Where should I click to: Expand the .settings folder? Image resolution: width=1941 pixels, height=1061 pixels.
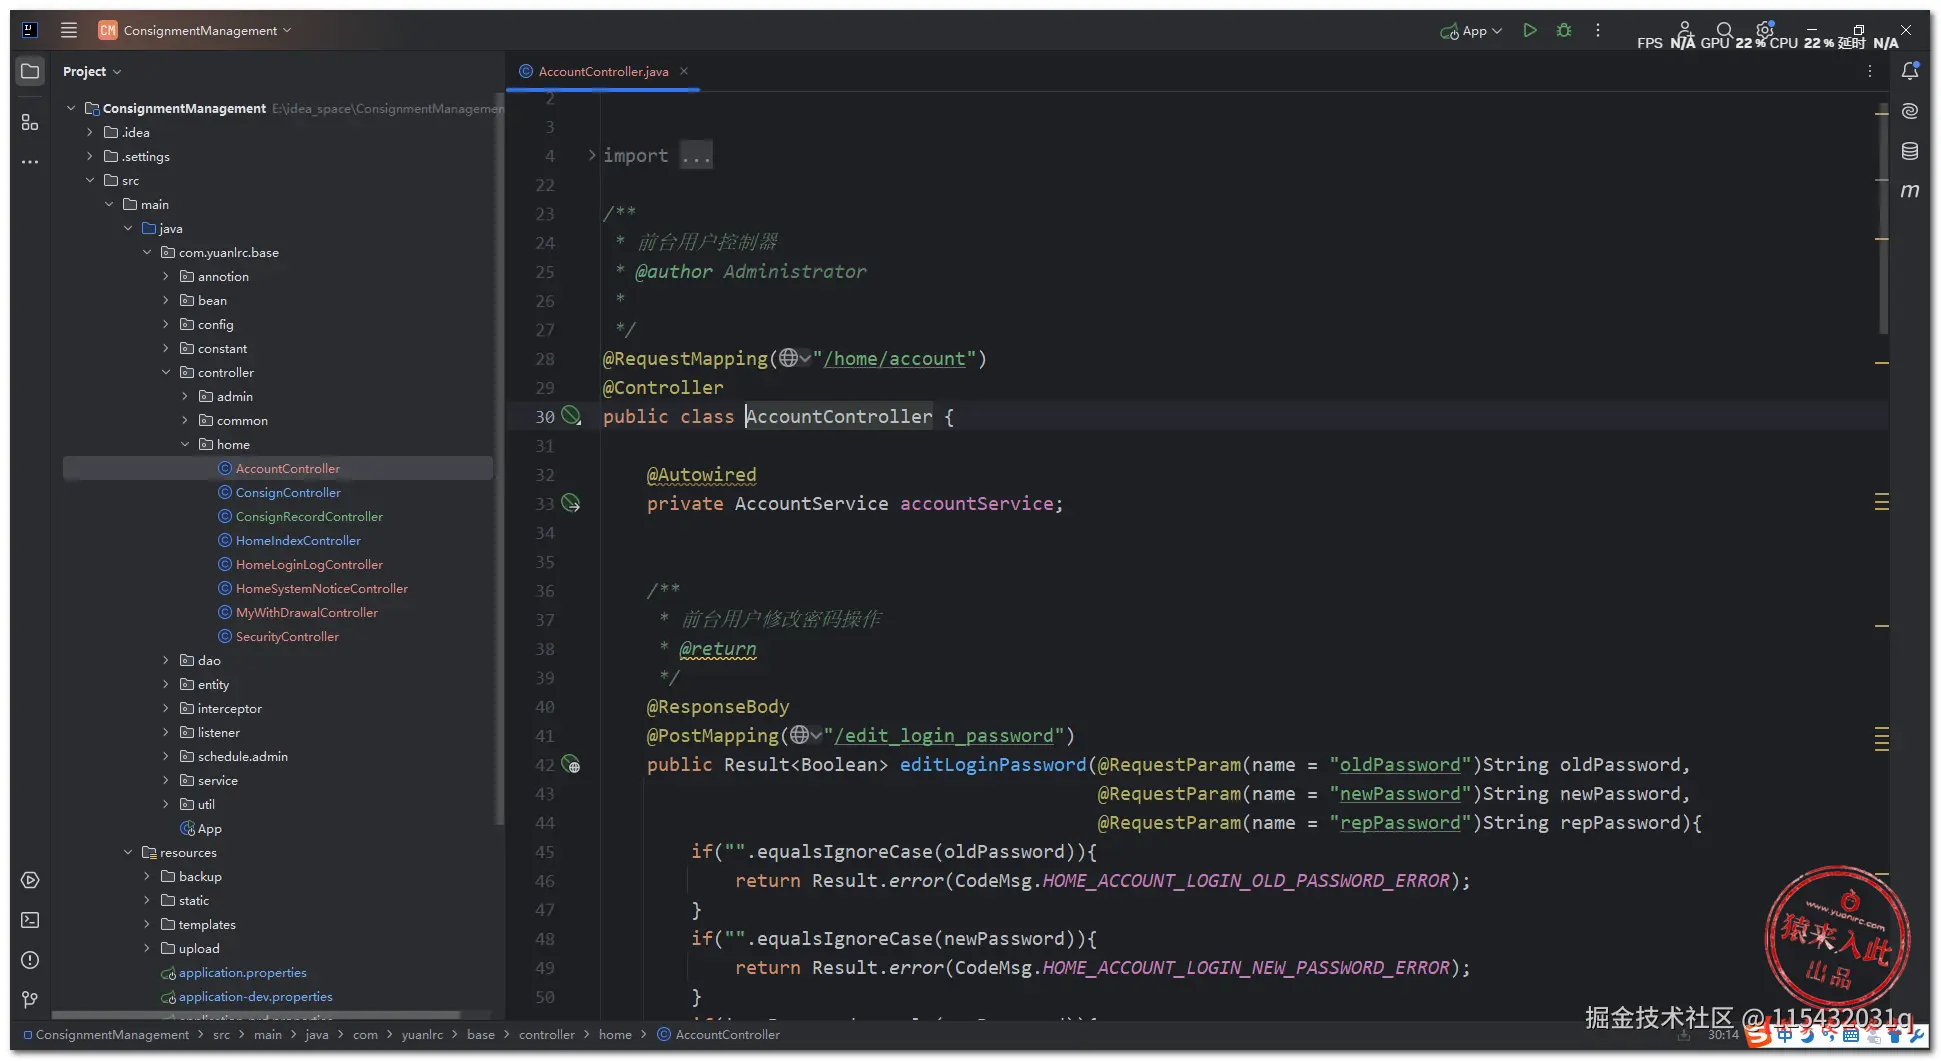90,156
